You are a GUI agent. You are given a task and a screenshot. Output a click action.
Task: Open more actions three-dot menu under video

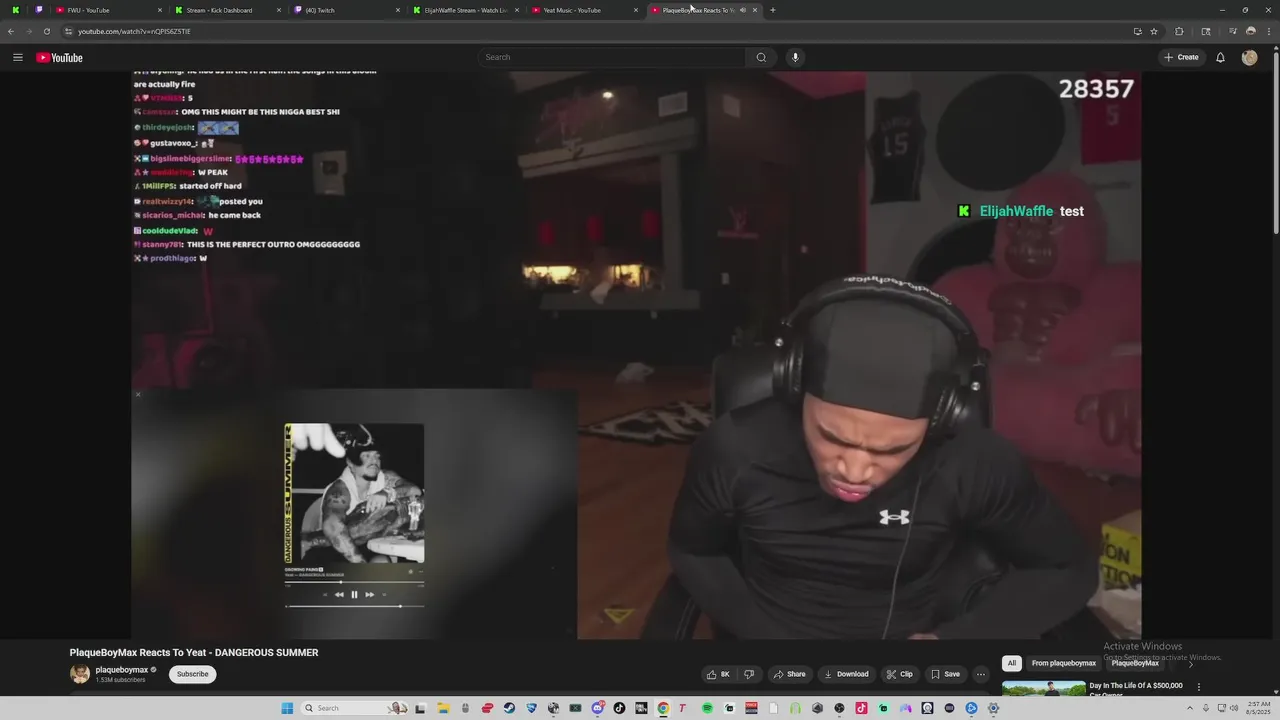(x=981, y=674)
